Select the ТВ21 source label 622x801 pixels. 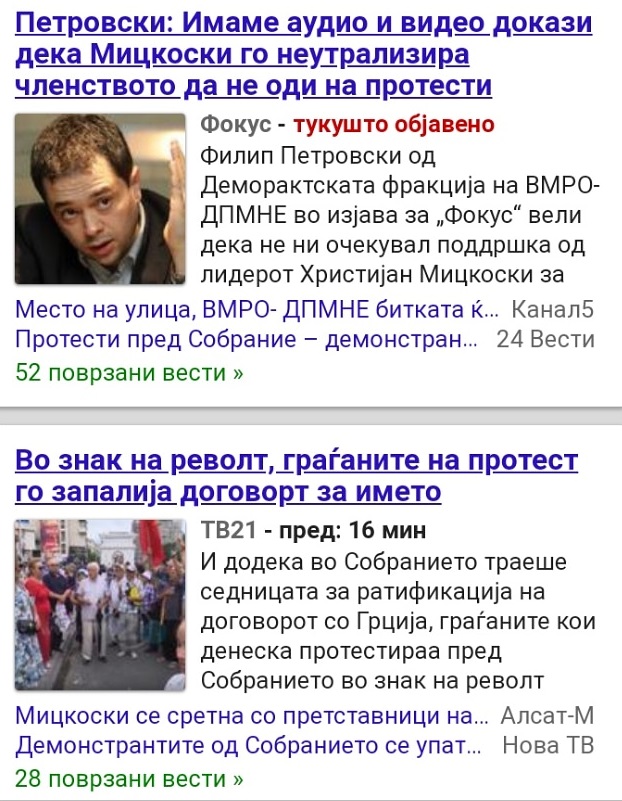click(x=228, y=530)
